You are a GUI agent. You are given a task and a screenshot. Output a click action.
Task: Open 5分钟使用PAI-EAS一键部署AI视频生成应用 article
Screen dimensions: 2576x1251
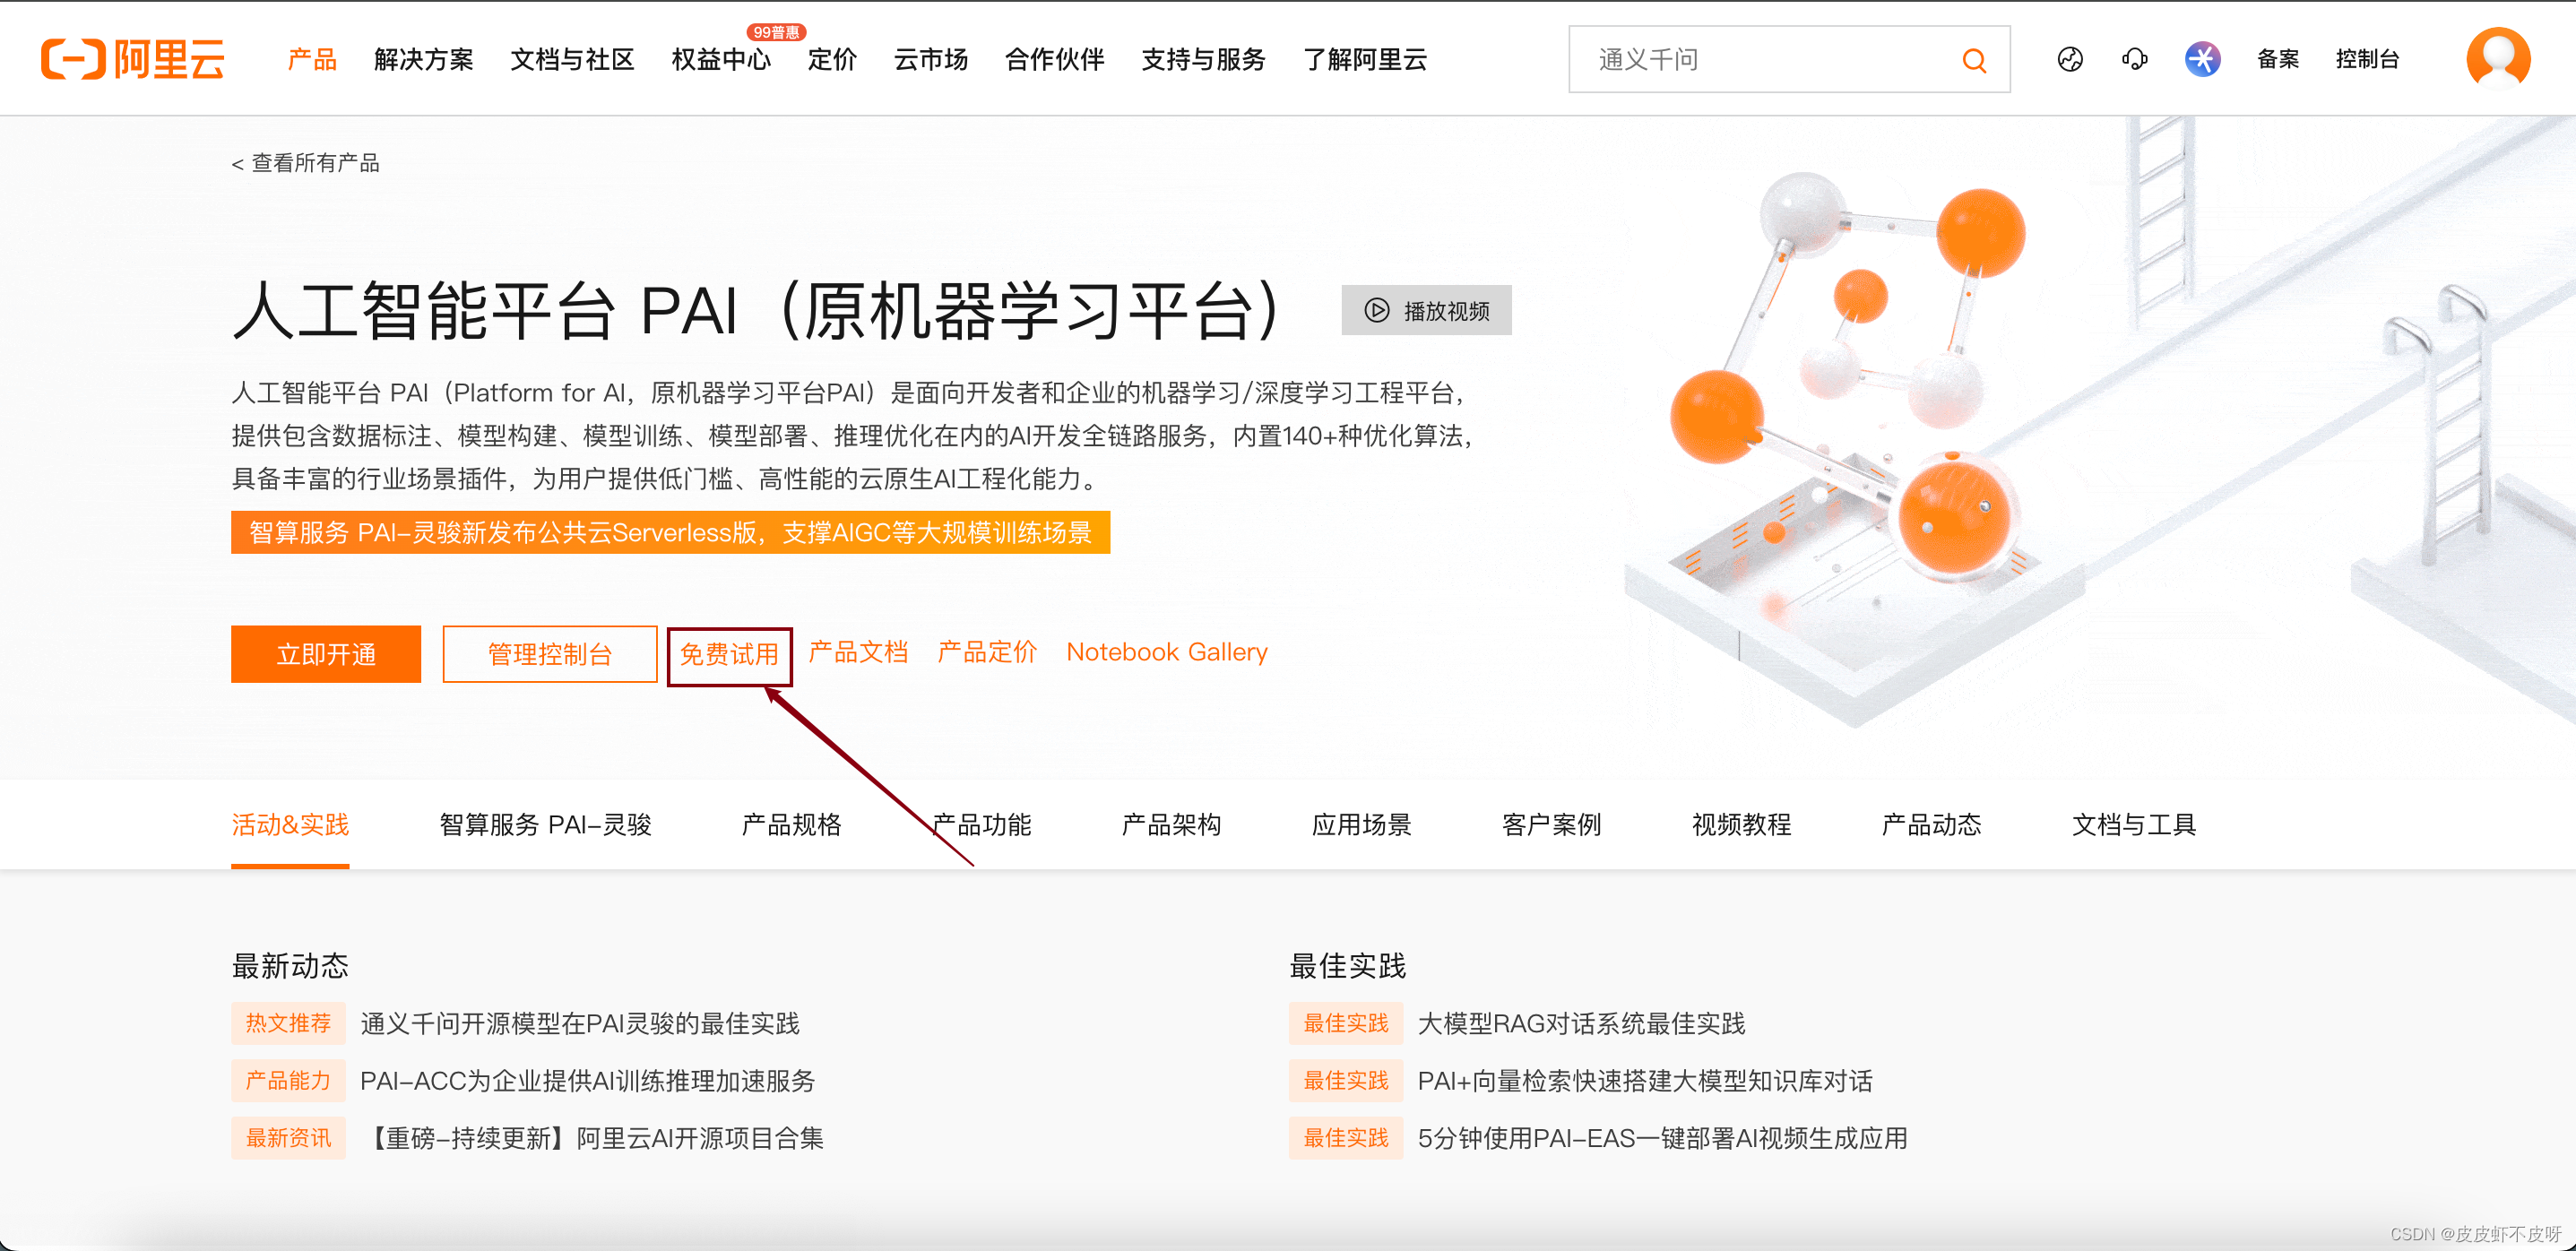click(x=1663, y=1138)
